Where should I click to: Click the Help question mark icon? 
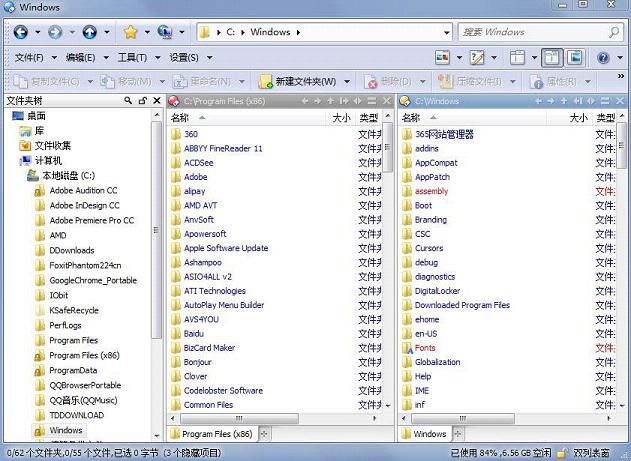[603, 57]
